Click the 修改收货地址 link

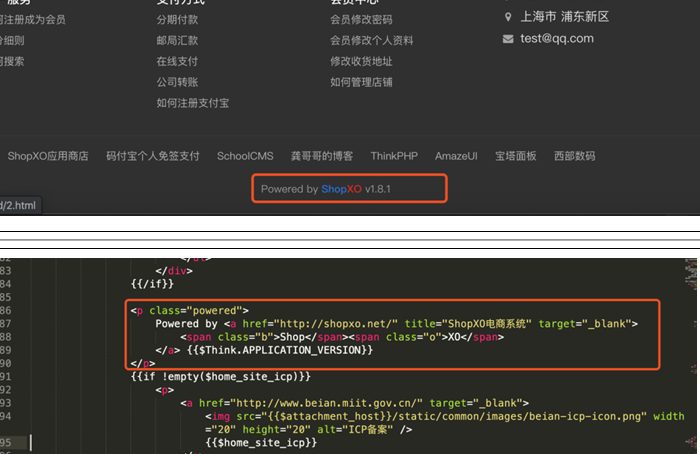[361, 61]
